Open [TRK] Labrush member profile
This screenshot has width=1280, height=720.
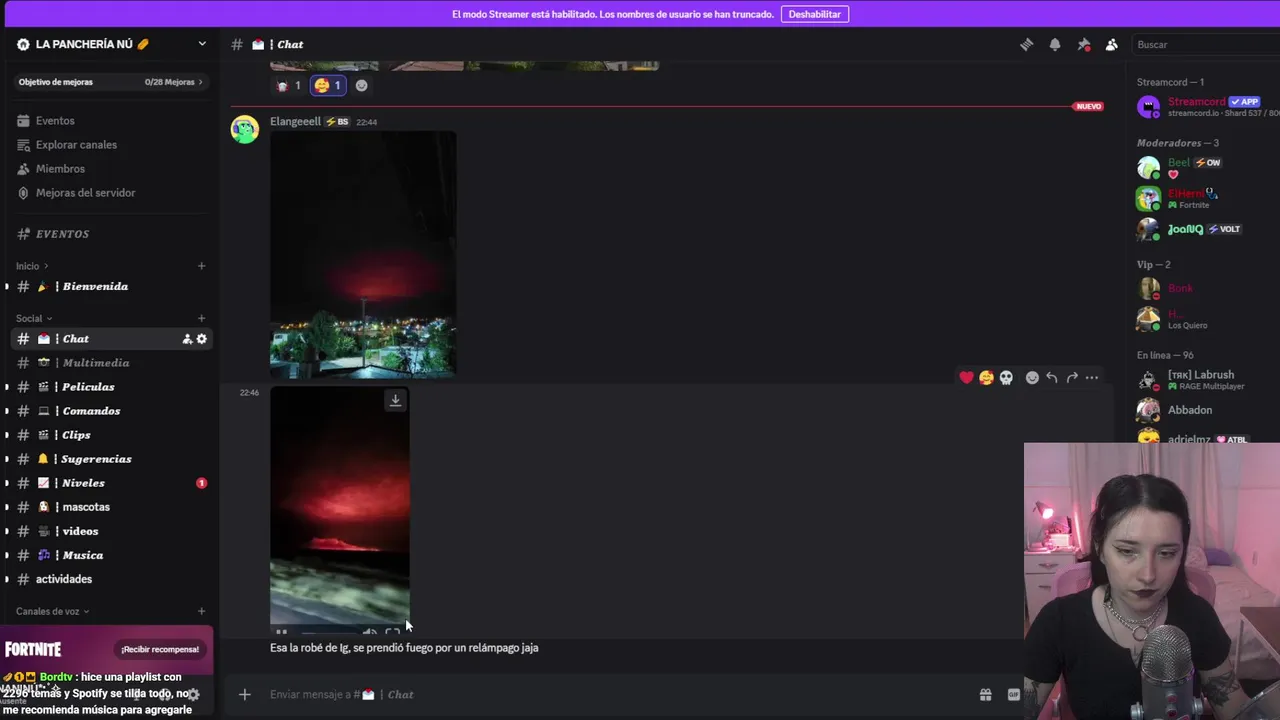pyautogui.click(x=1206, y=380)
